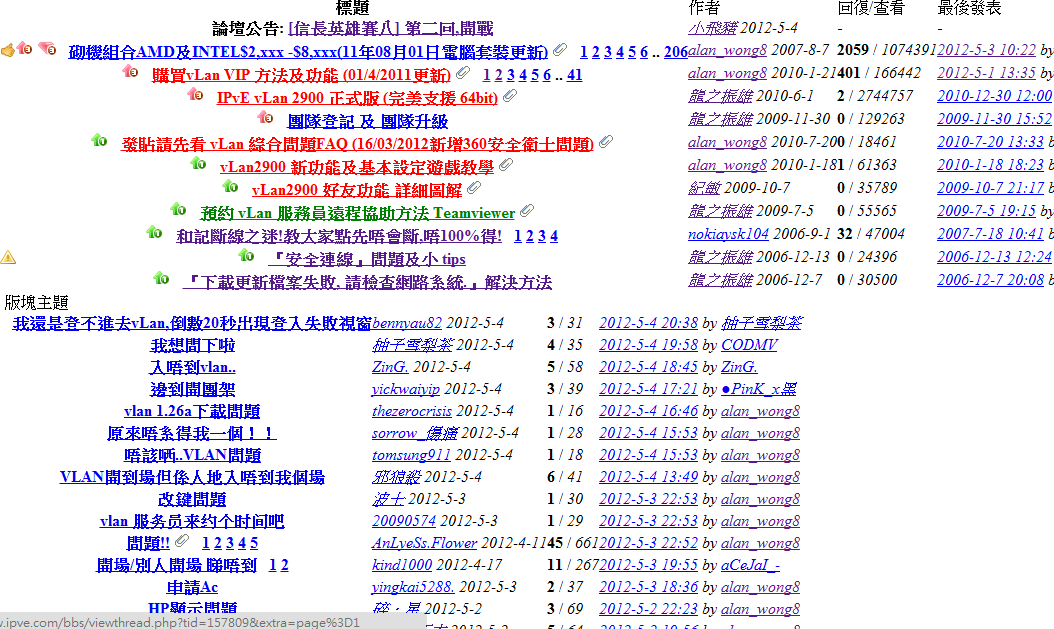Open thread HP顯示問題
Viewport: 1054px width, 629px height.
[x=192, y=609]
